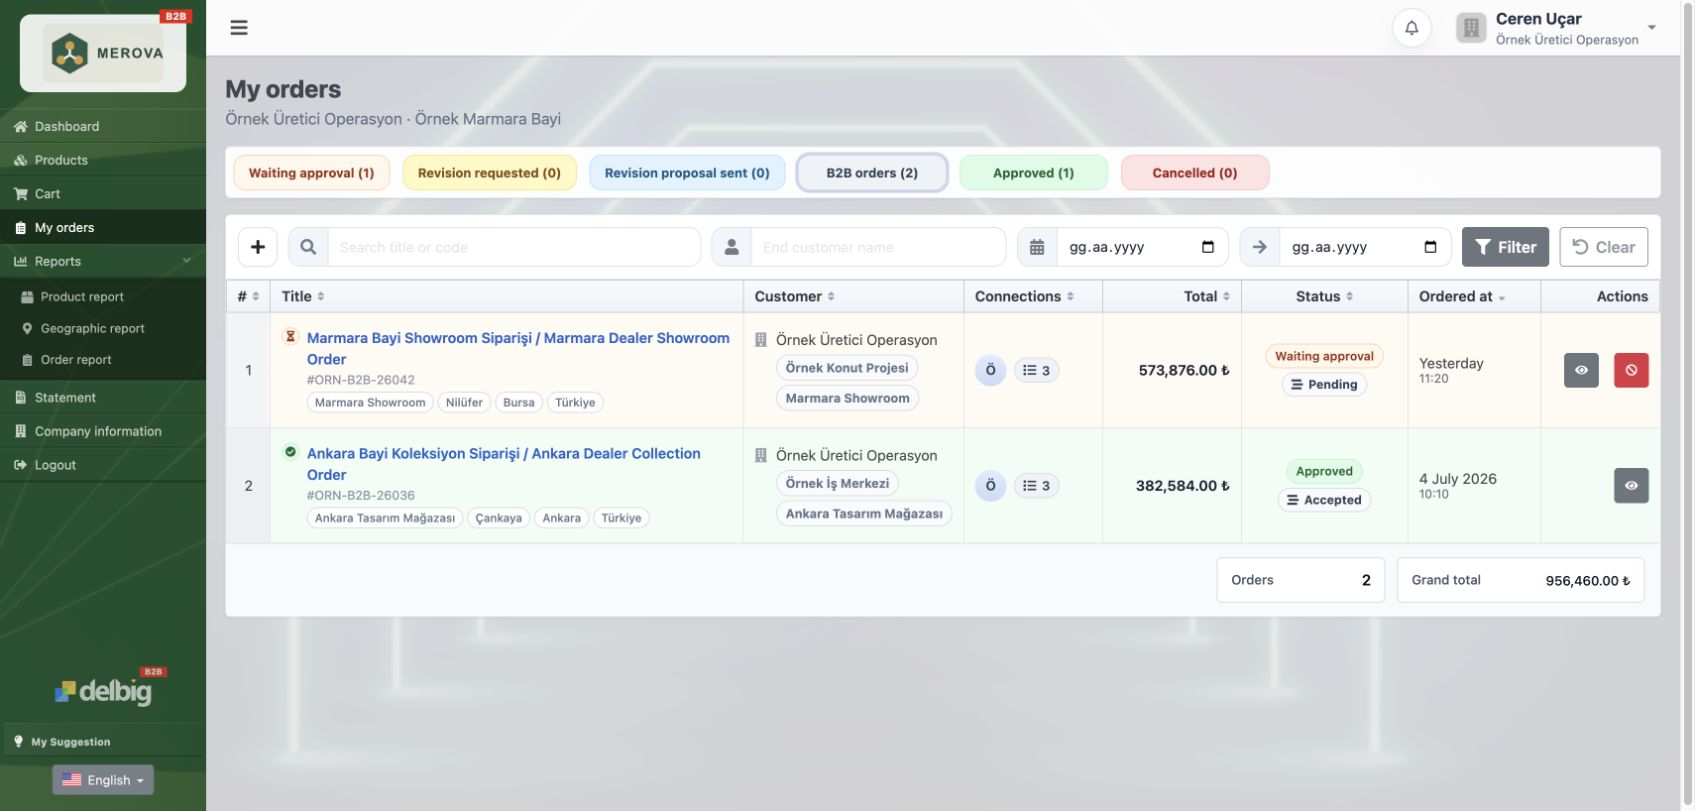The image size is (1695, 811).
Task: Sort table by Status column
Action: (x=1325, y=296)
